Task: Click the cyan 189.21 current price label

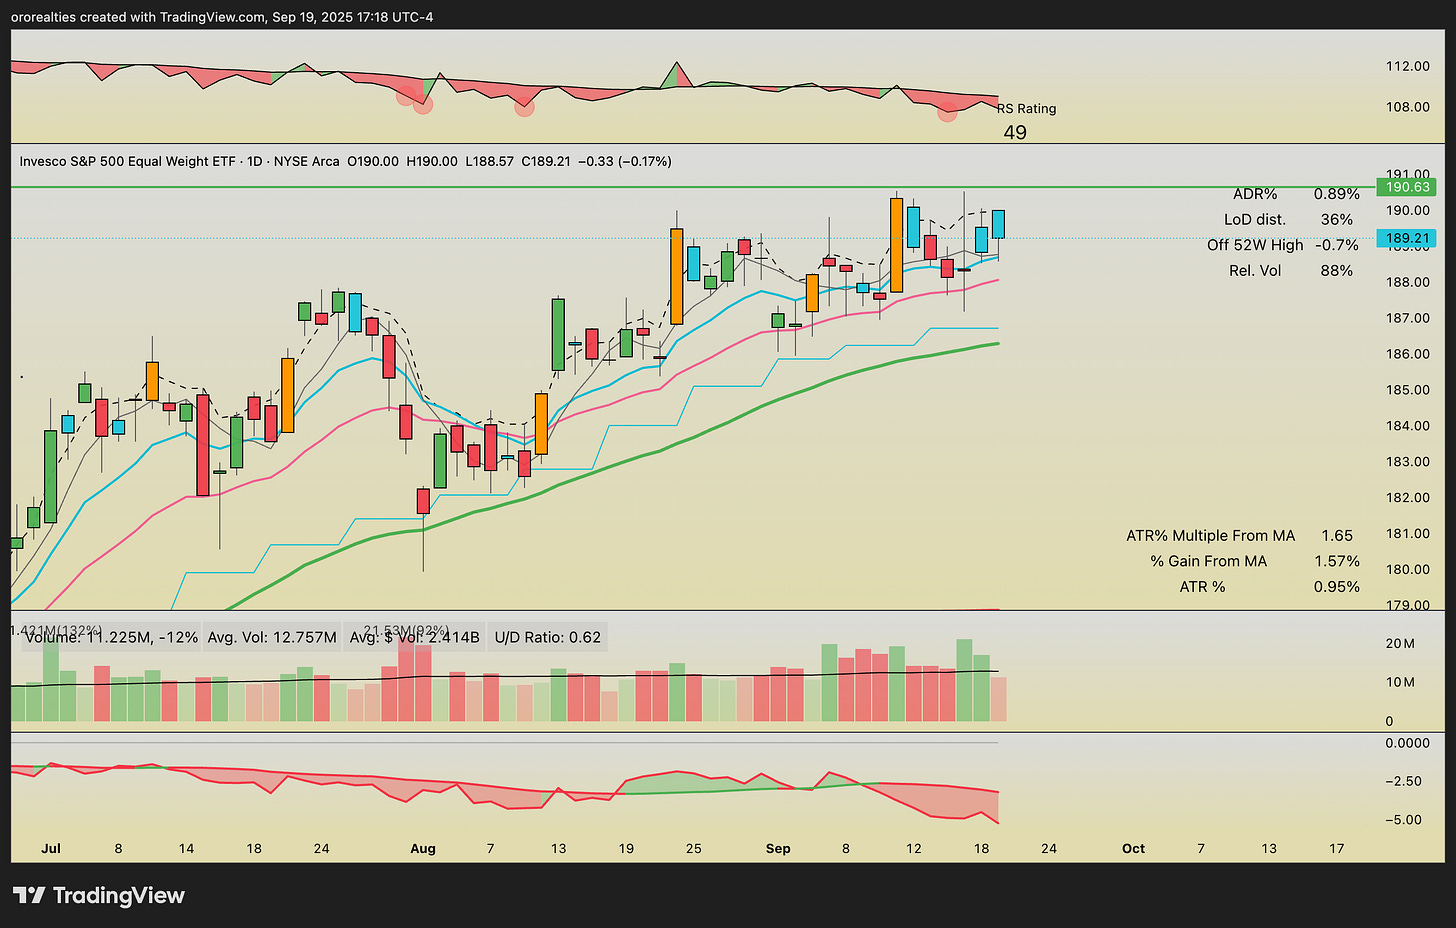Action: (1406, 238)
